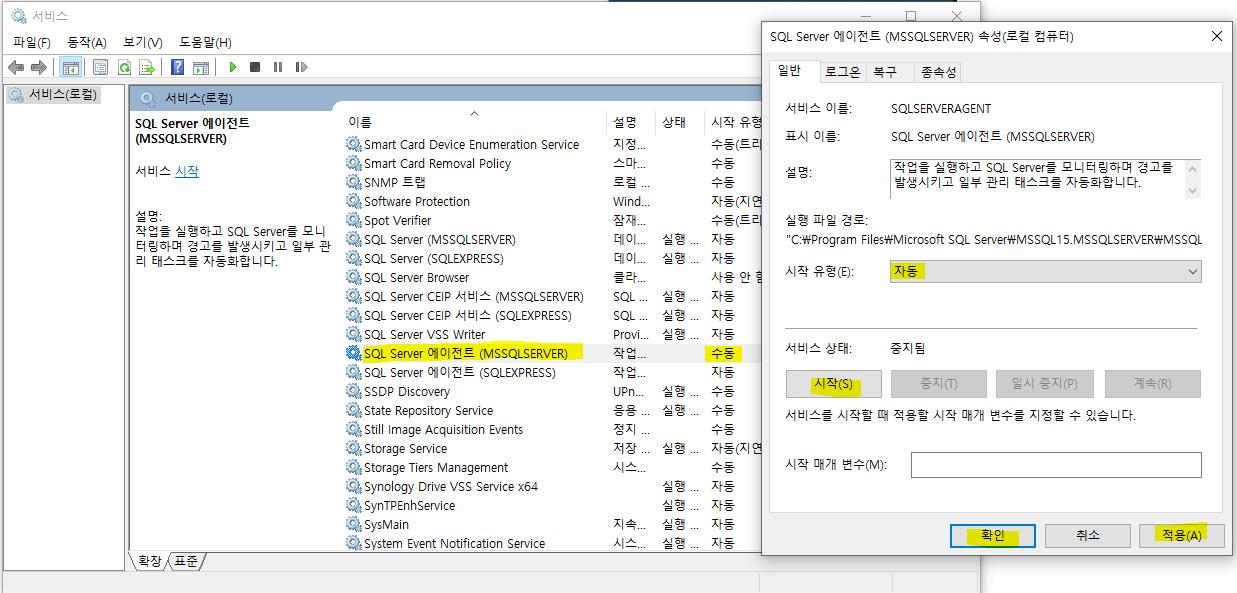Click gear icon of SQL Server Browser
Screen dimensions: 1237x593
point(354,277)
